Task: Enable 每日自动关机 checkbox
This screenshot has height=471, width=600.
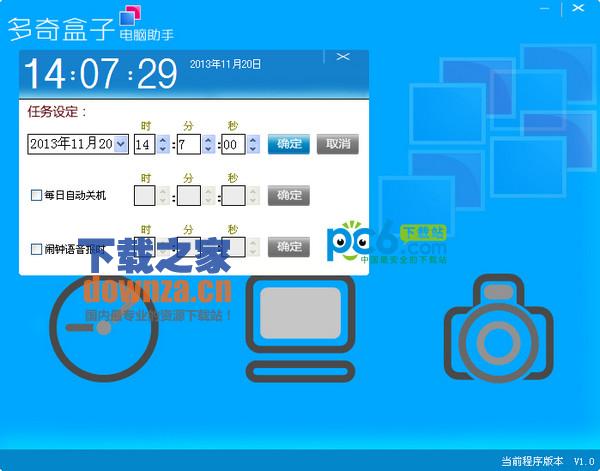Action: (36, 195)
